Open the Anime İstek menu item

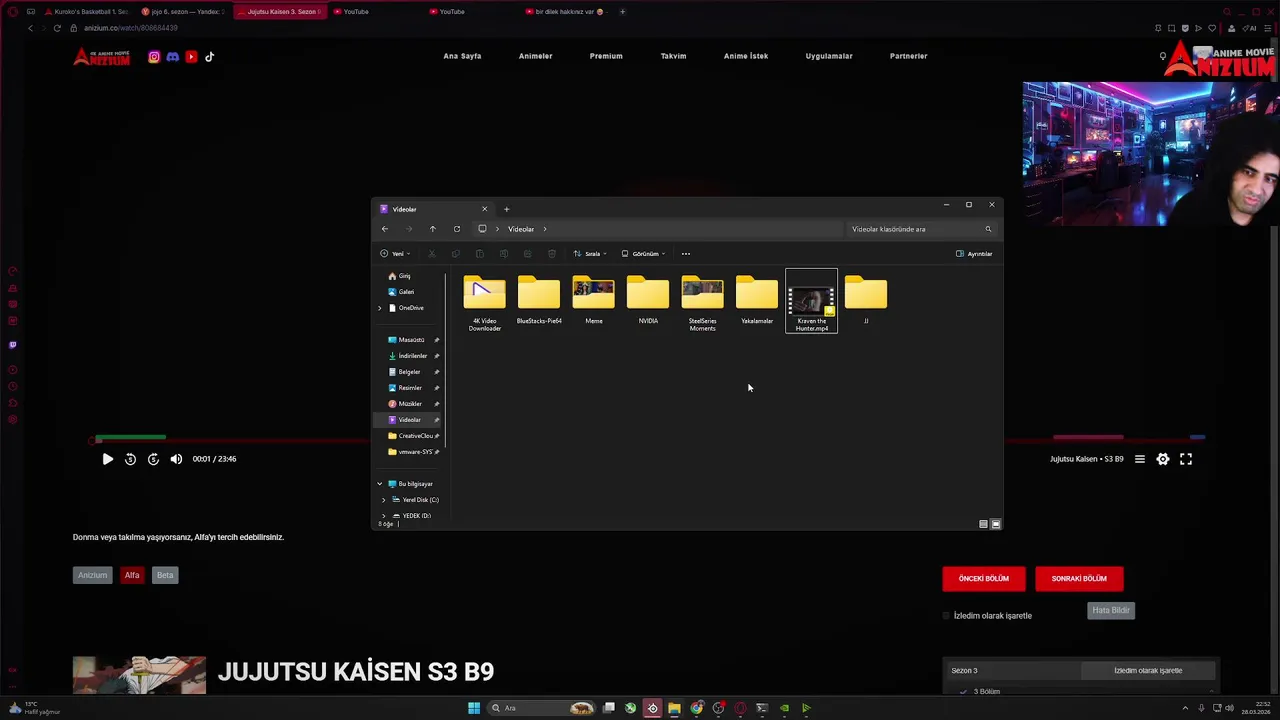click(746, 56)
